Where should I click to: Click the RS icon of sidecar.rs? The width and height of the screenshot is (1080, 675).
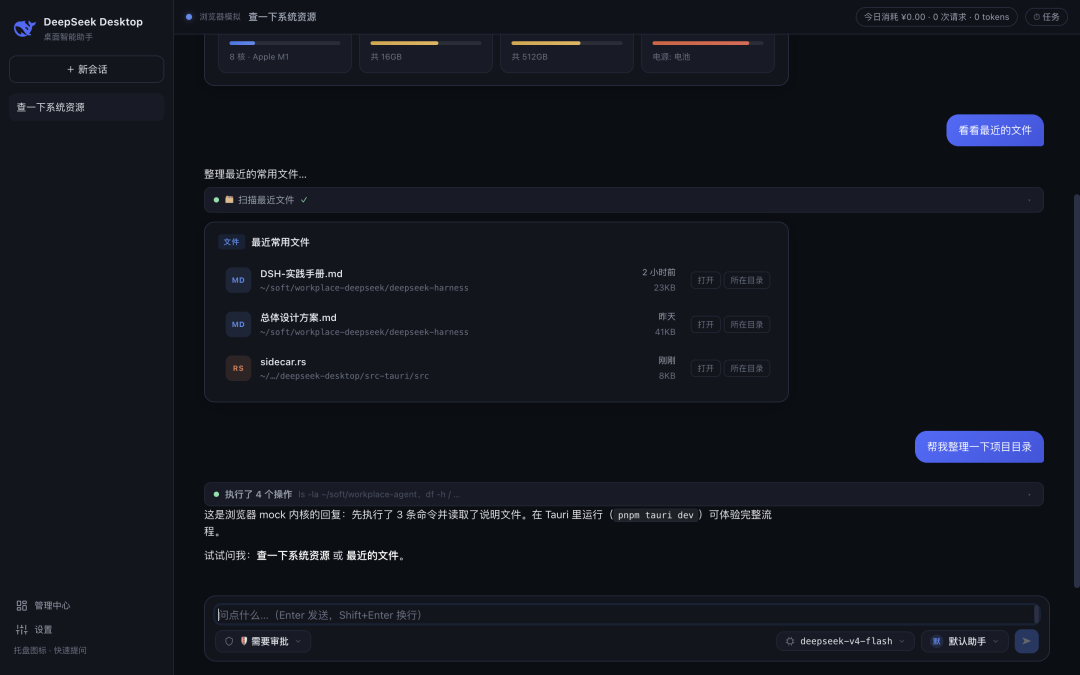click(x=238, y=368)
